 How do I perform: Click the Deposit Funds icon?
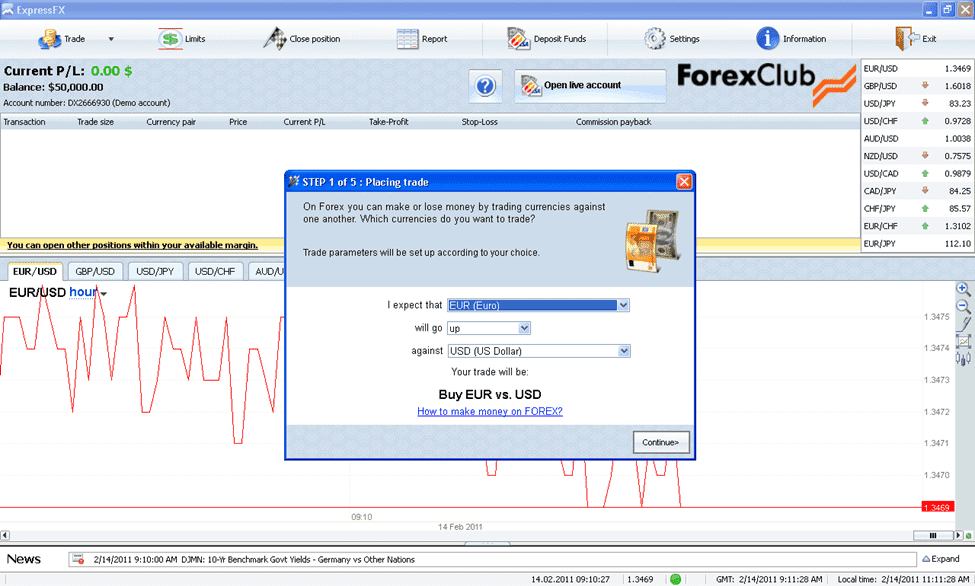518,39
